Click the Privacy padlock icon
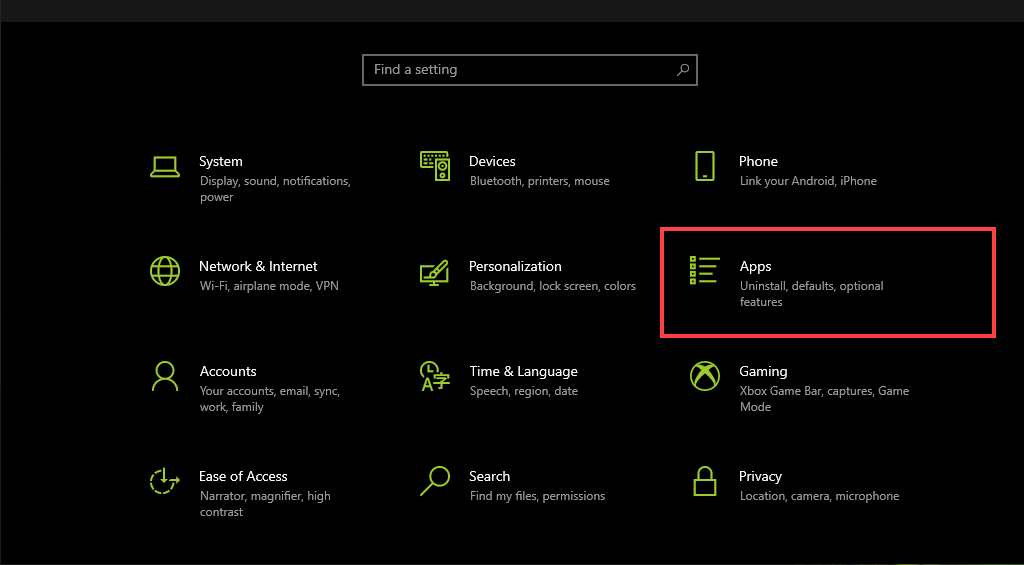1024x565 pixels. point(705,481)
